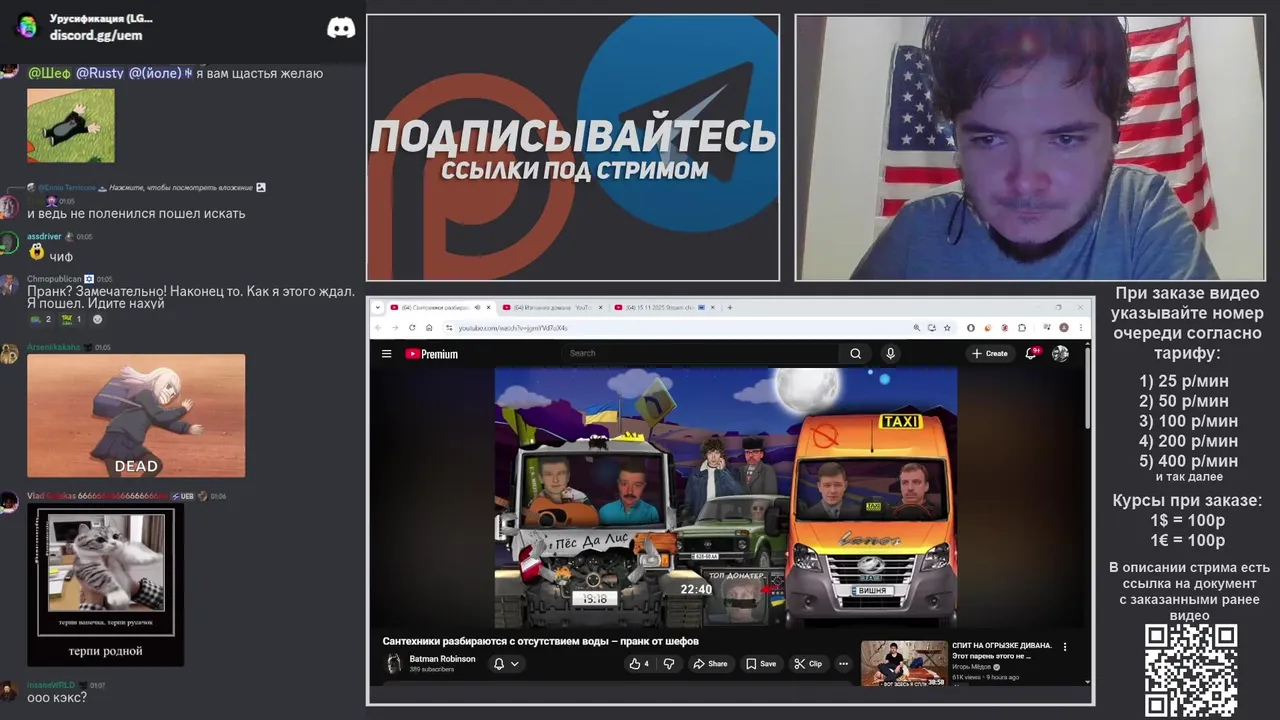
Task: Open YouTube notifications bell with 9+ badge
Action: coord(1032,353)
